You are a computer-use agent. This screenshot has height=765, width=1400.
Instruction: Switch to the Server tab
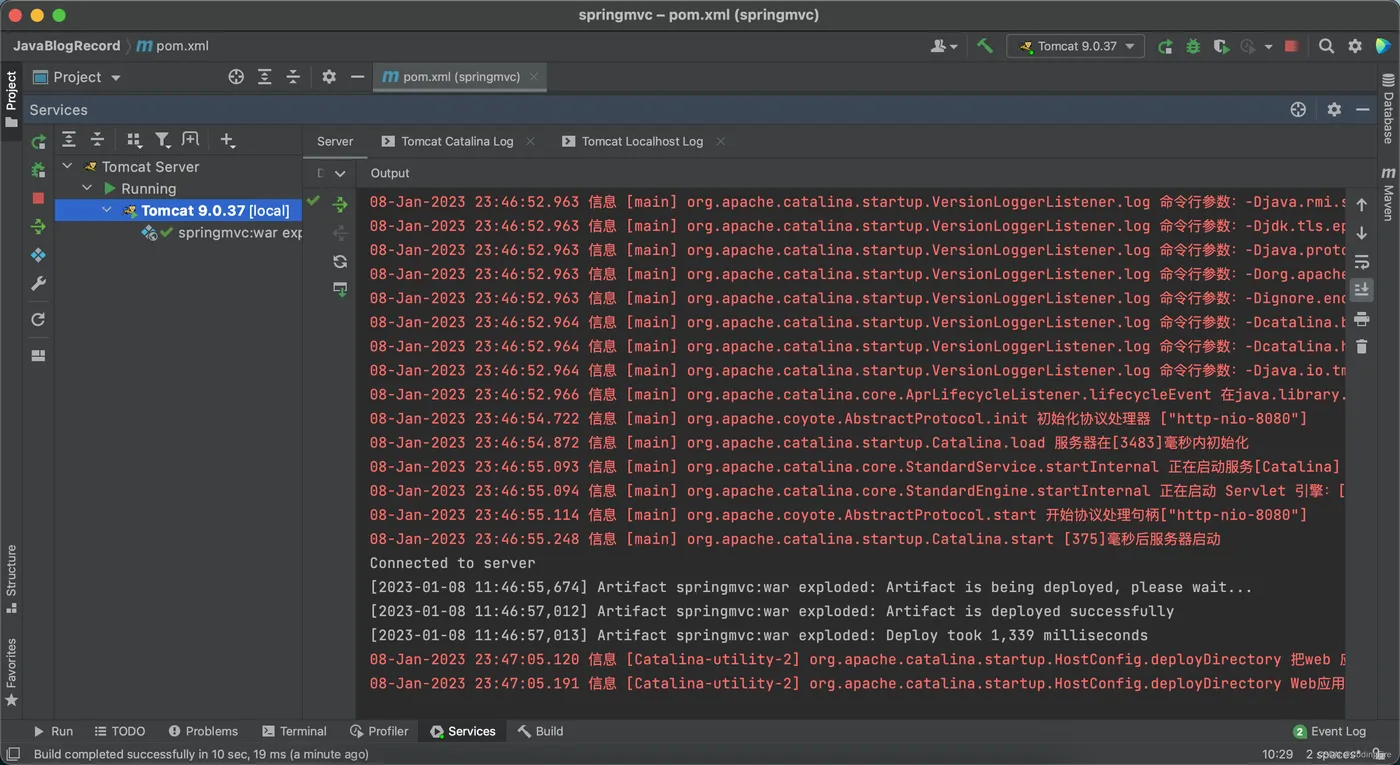(x=335, y=142)
